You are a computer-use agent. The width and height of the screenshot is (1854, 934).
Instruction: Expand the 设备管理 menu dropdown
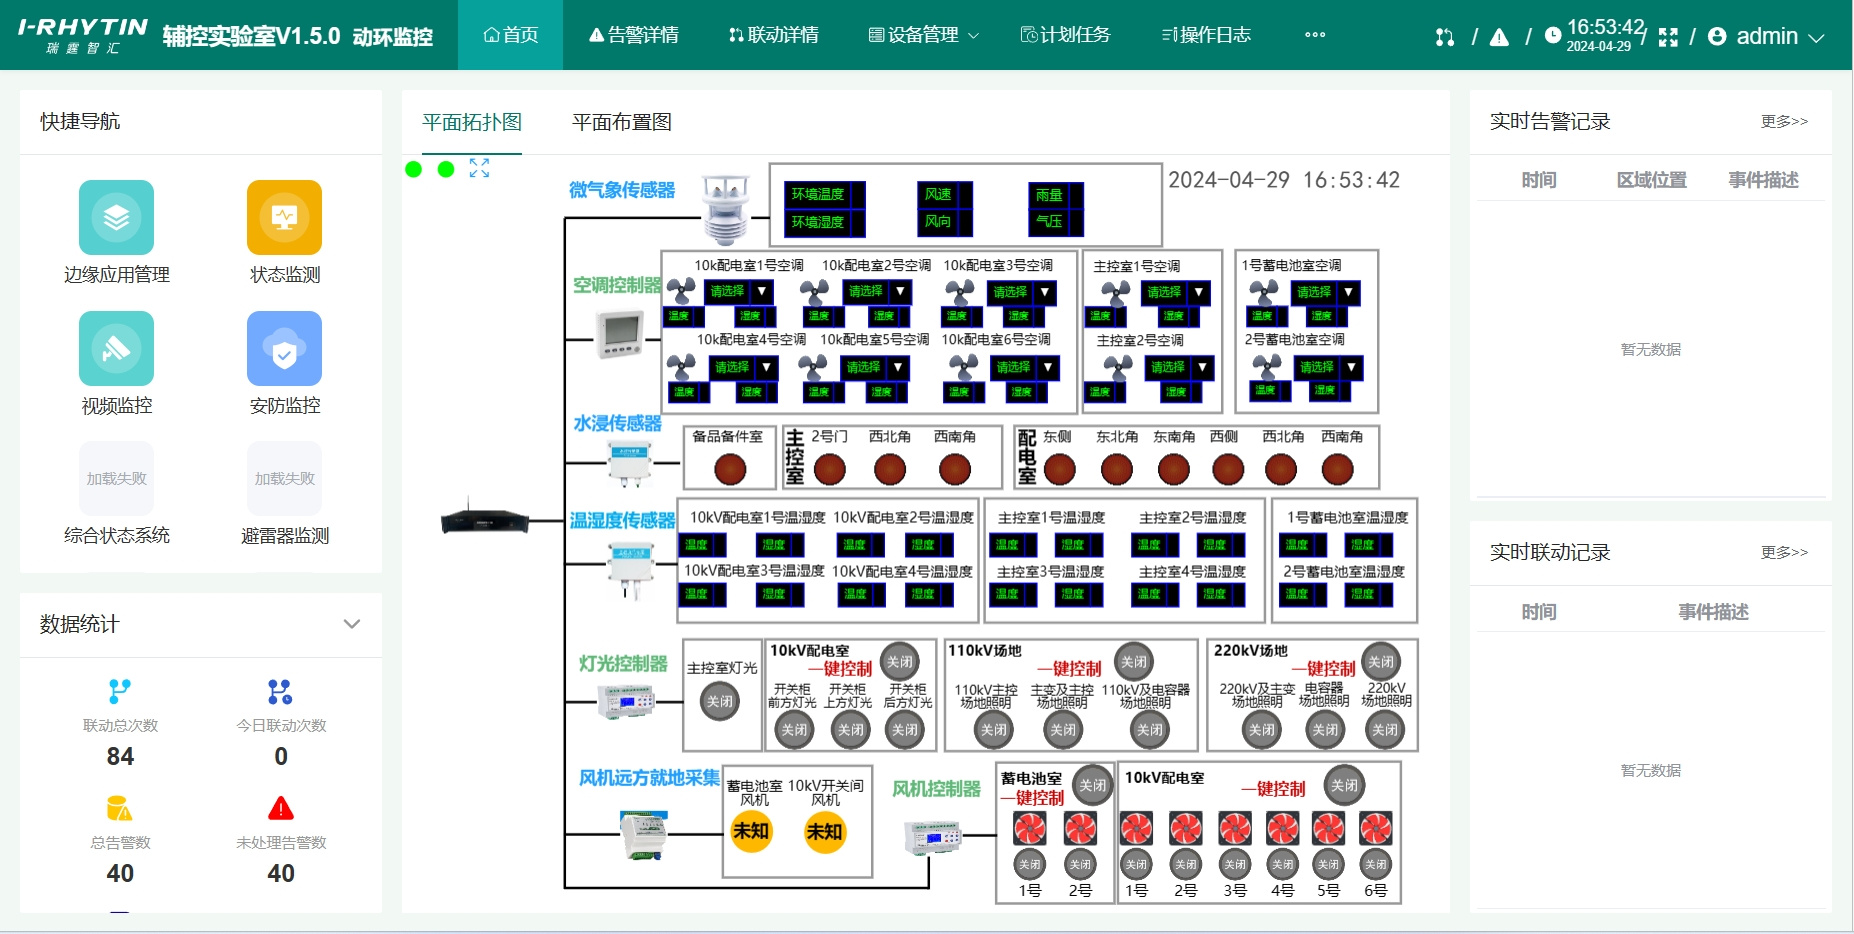(923, 35)
